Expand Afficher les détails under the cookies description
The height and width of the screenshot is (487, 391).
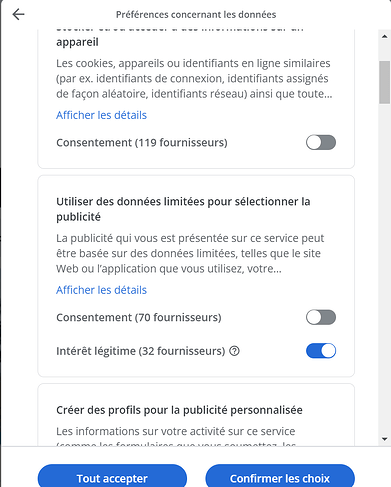(101, 115)
